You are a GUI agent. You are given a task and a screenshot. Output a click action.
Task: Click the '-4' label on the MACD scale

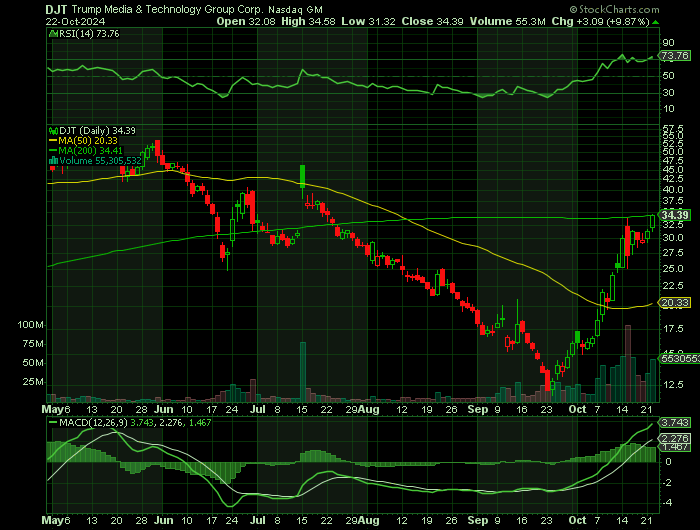[668, 503]
